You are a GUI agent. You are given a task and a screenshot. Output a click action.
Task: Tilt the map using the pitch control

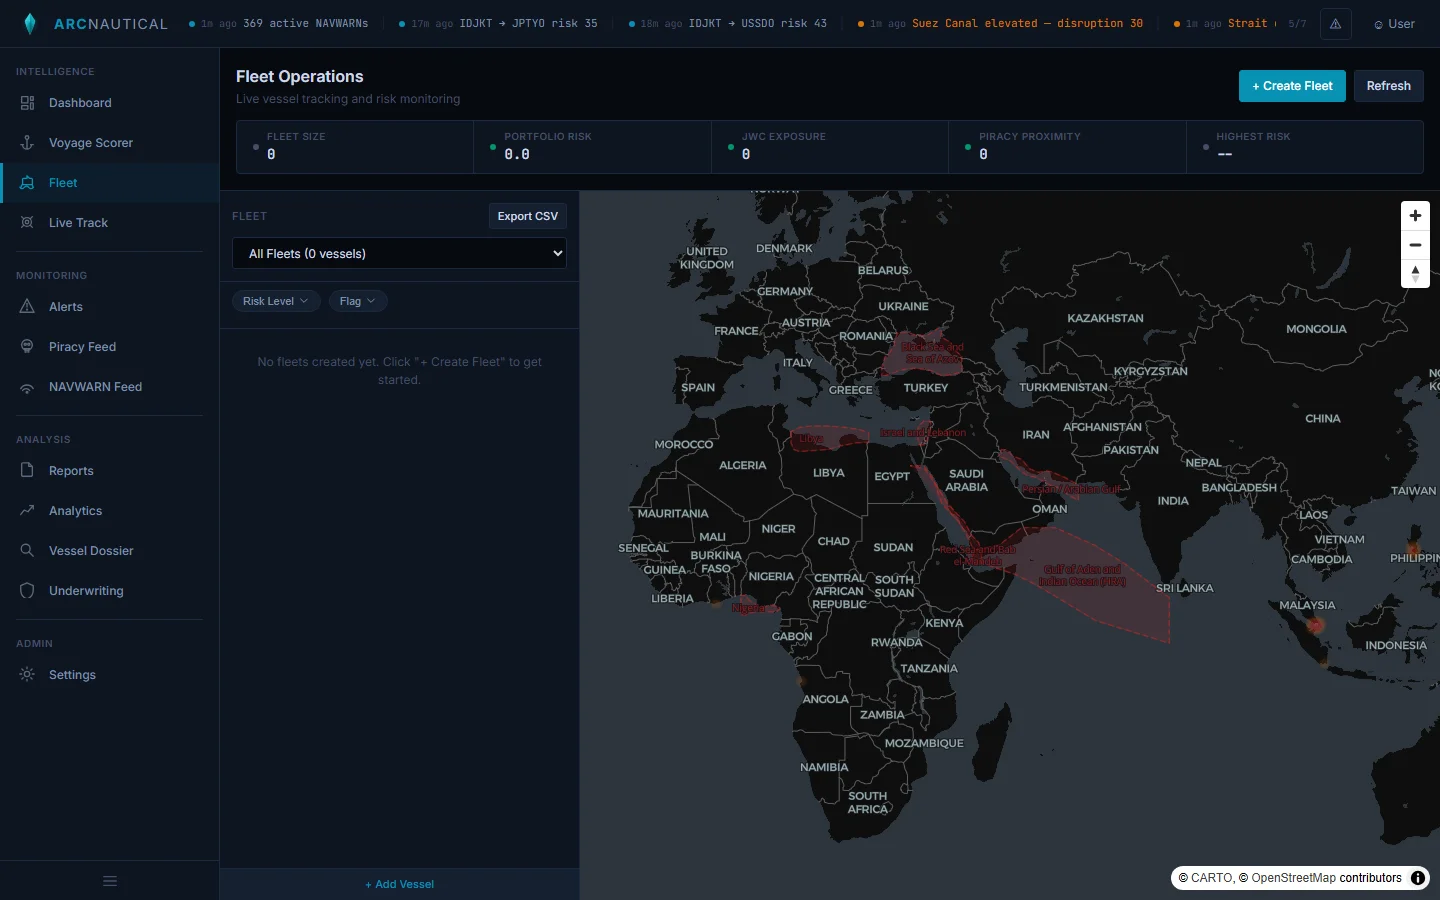[1415, 273]
